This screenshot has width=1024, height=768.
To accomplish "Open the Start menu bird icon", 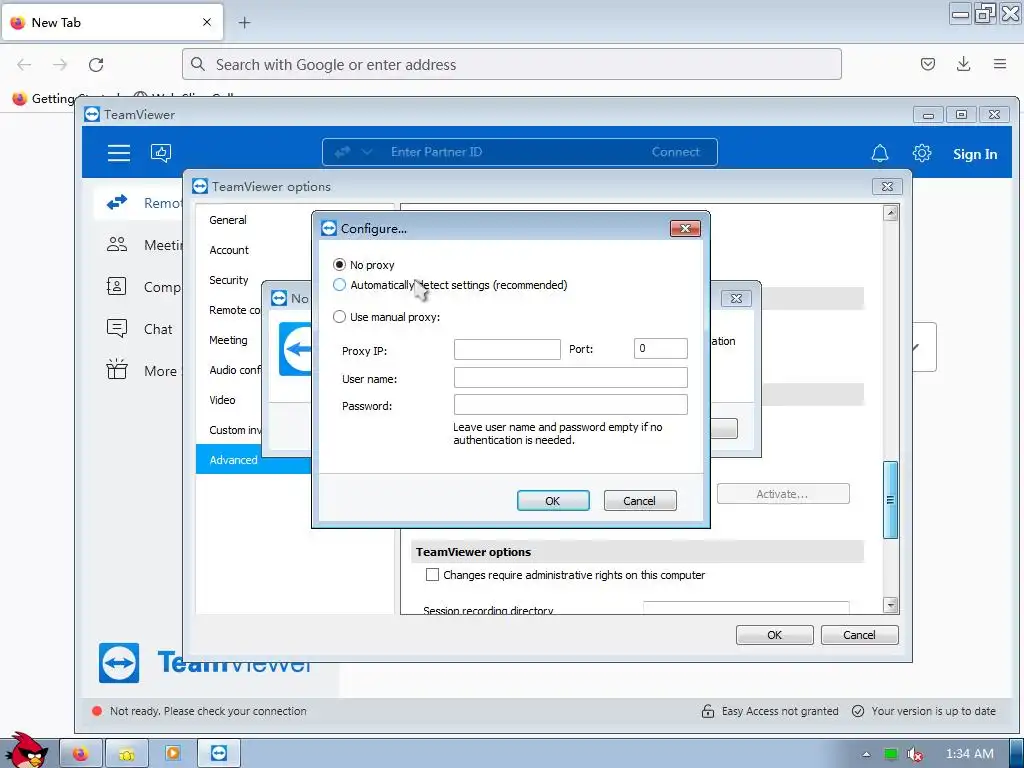I will click(27, 750).
